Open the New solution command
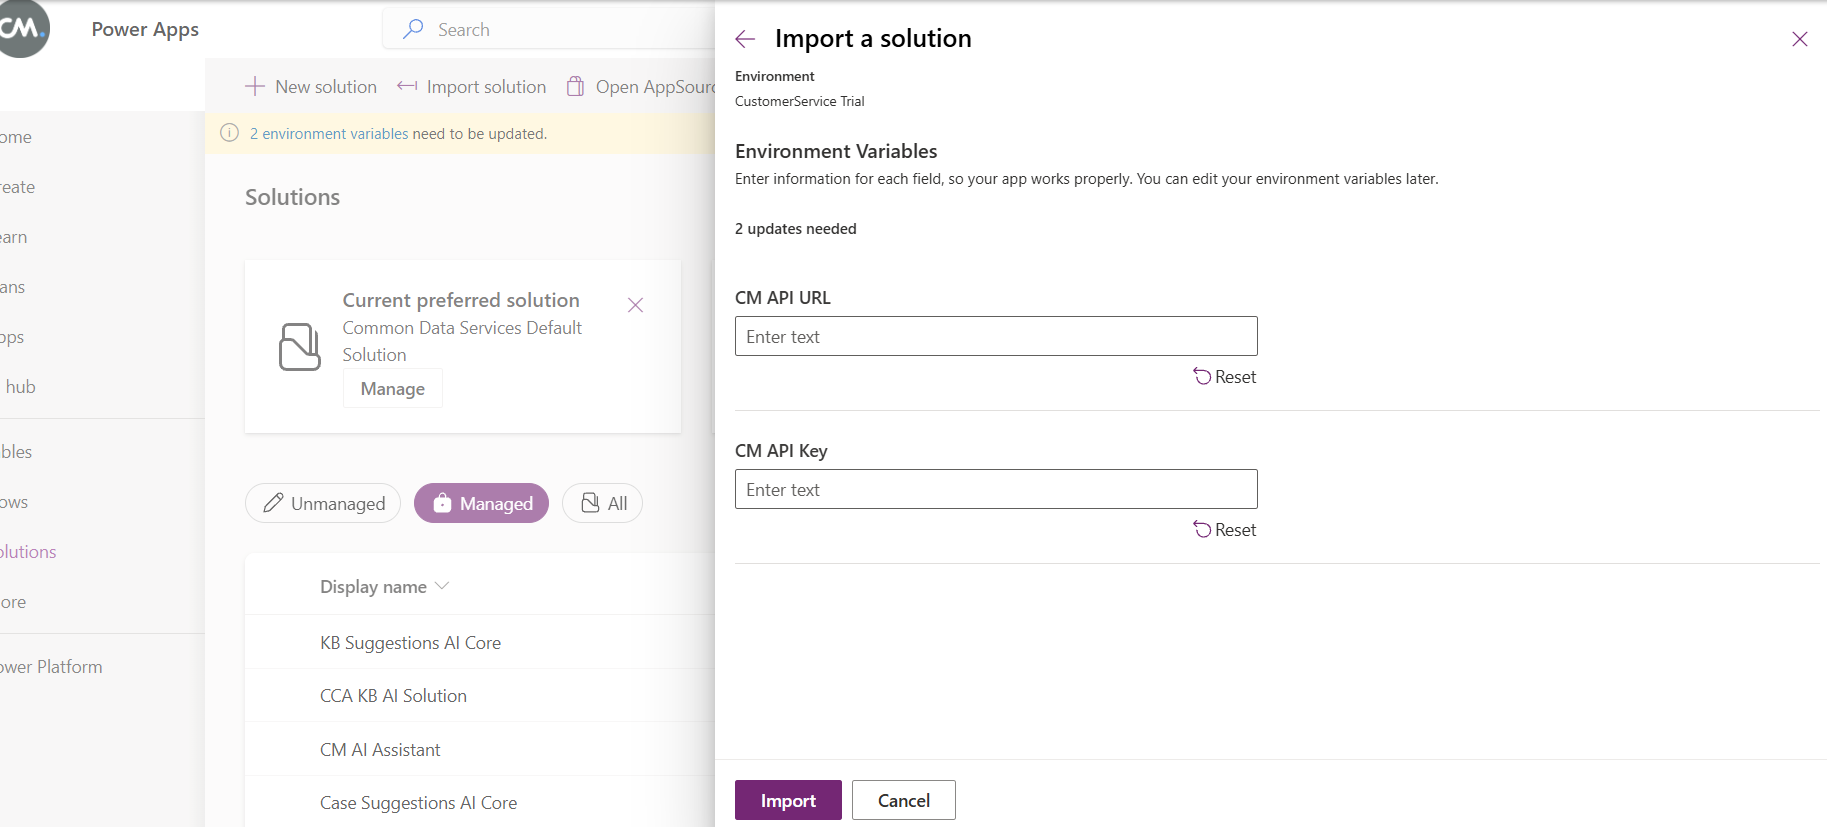The image size is (1827, 827). (311, 87)
